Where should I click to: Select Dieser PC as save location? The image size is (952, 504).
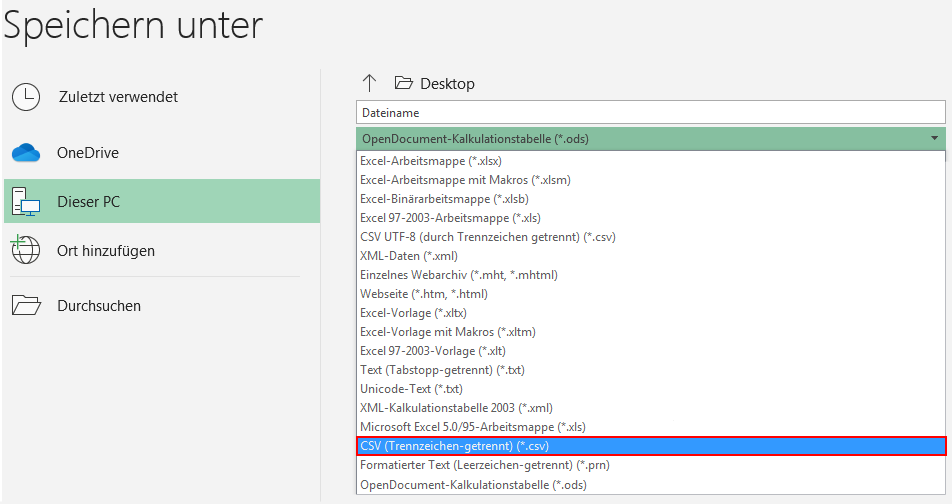click(162, 201)
